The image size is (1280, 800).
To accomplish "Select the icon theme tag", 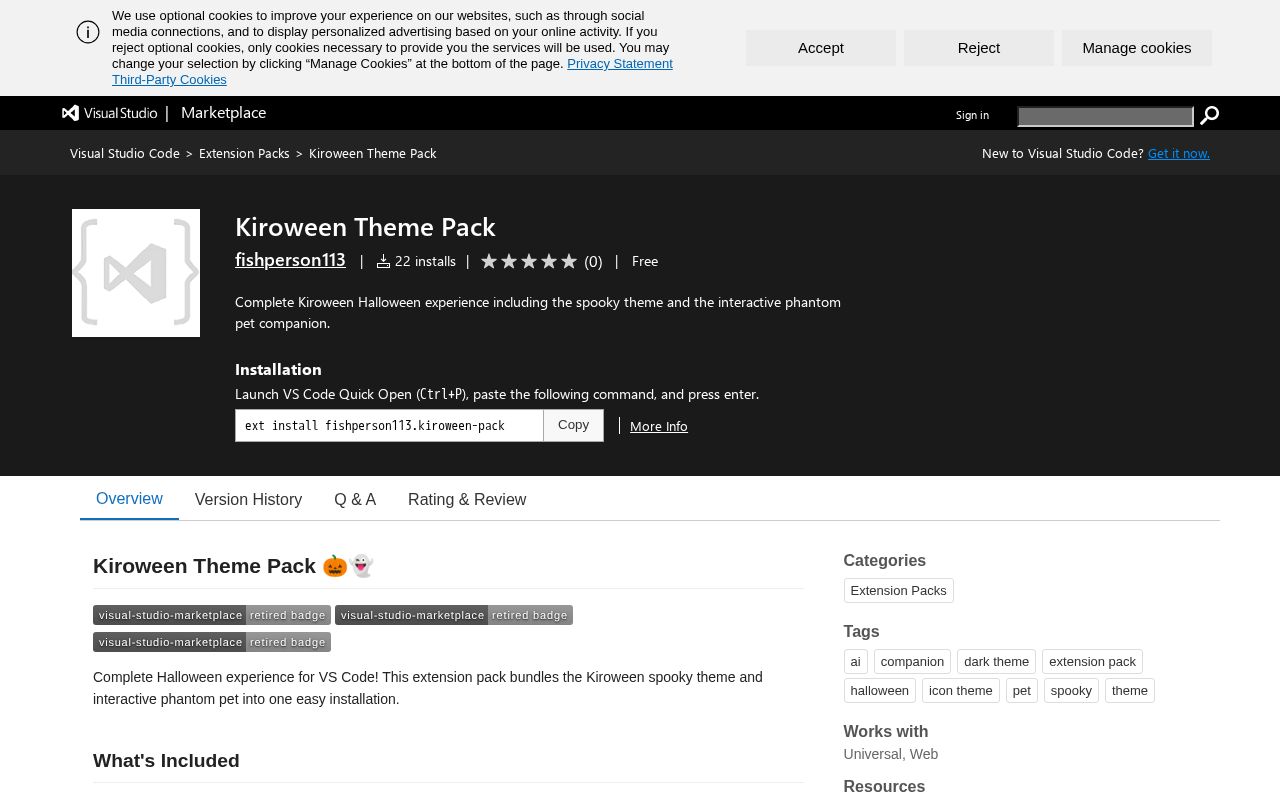I will (x=961, y=691).
